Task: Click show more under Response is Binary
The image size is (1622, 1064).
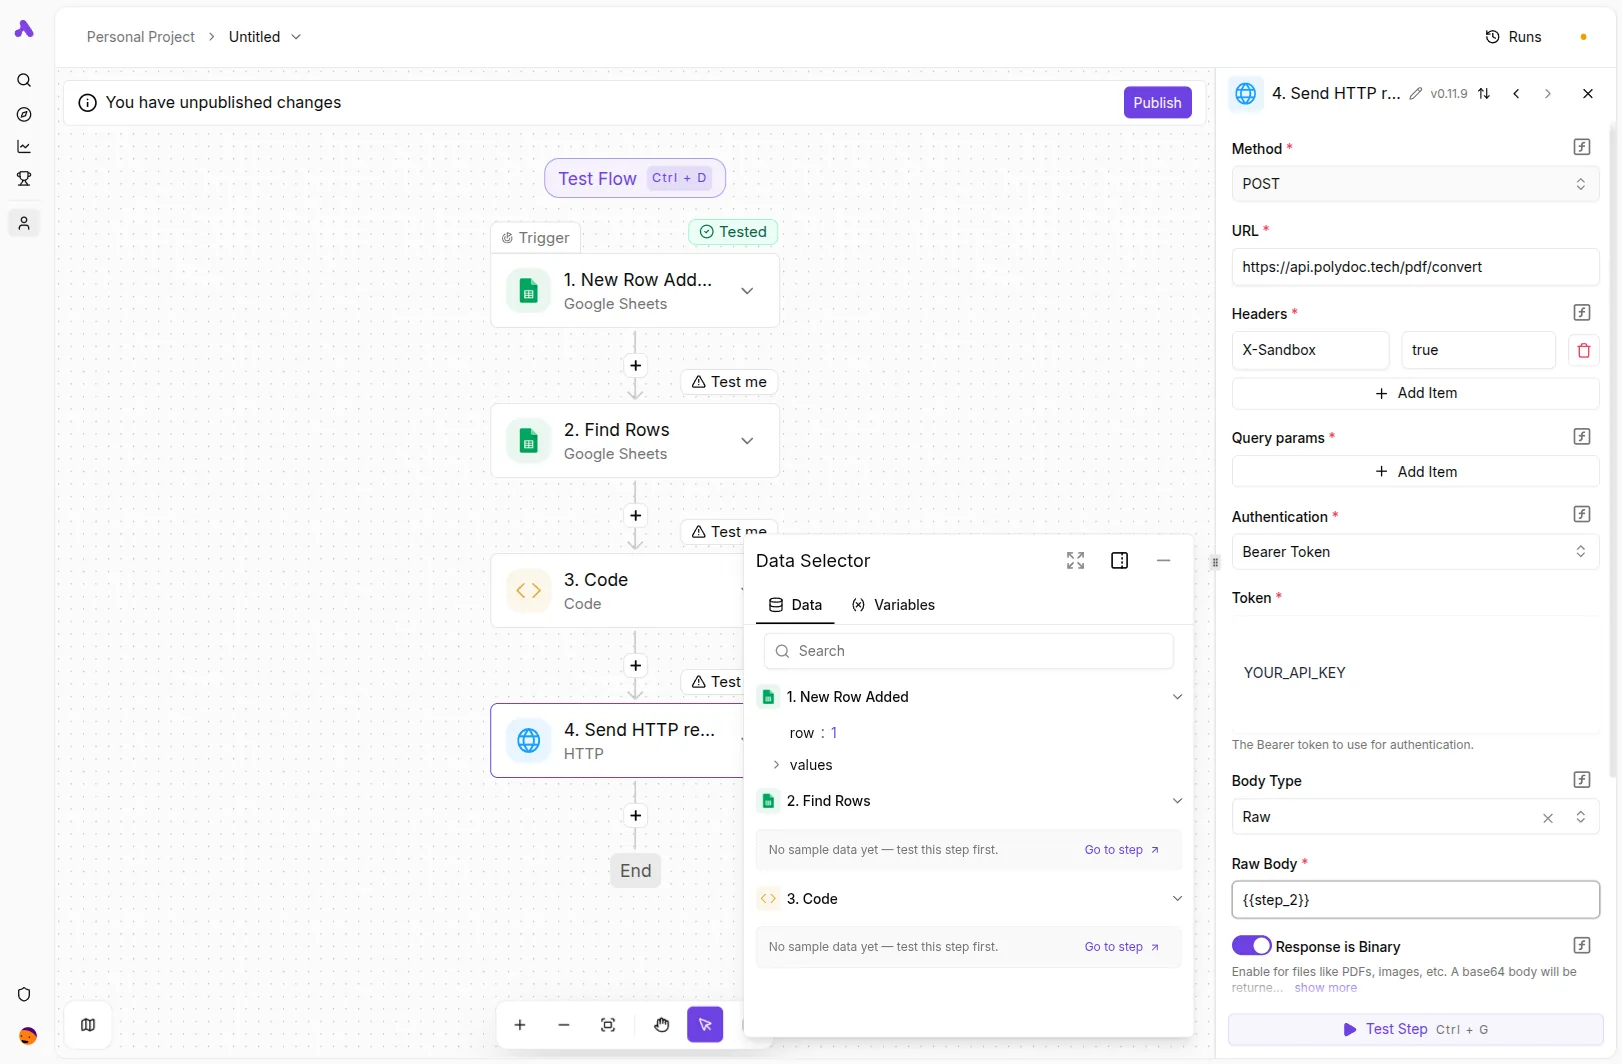Action: tap(1326, 988)
